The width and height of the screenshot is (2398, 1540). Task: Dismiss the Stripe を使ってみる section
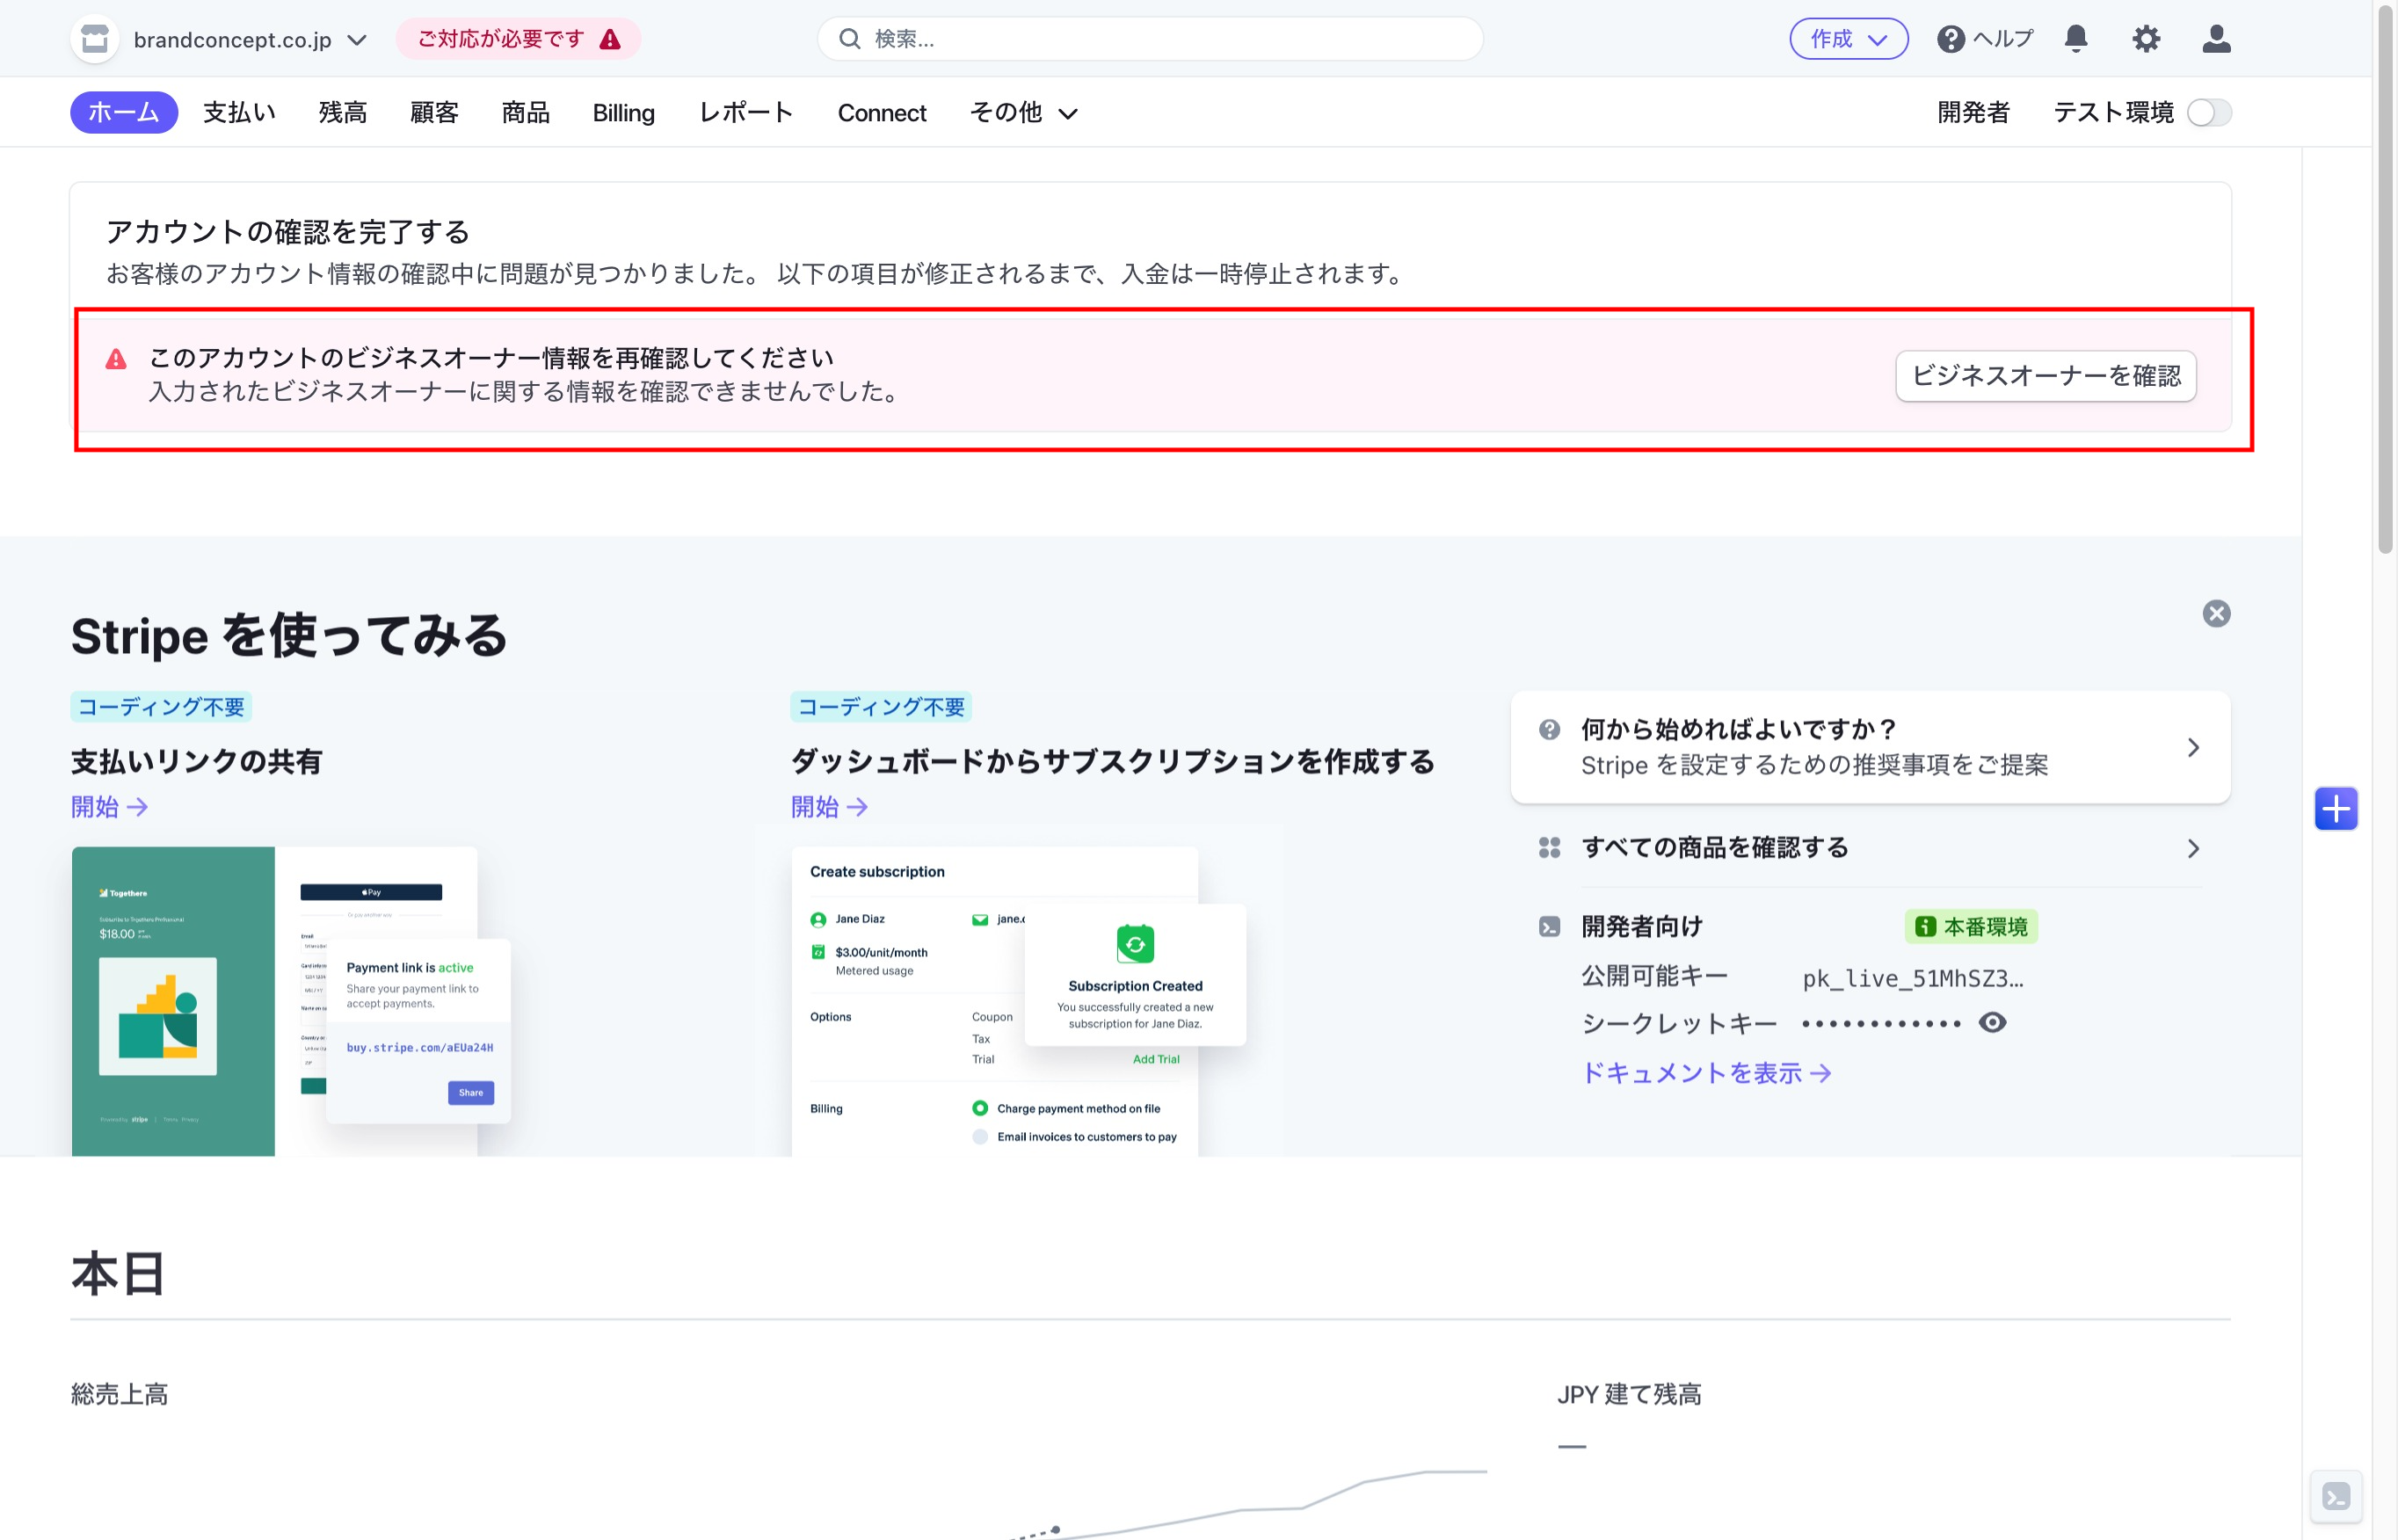pos(2216,613)
